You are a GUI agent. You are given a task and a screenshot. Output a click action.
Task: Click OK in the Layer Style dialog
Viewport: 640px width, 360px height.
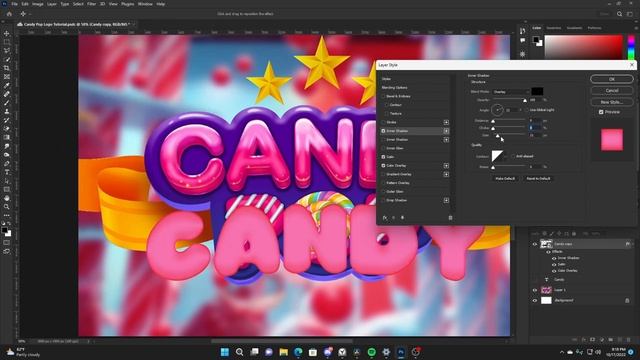pyautogui.click(x=612, y=79)
